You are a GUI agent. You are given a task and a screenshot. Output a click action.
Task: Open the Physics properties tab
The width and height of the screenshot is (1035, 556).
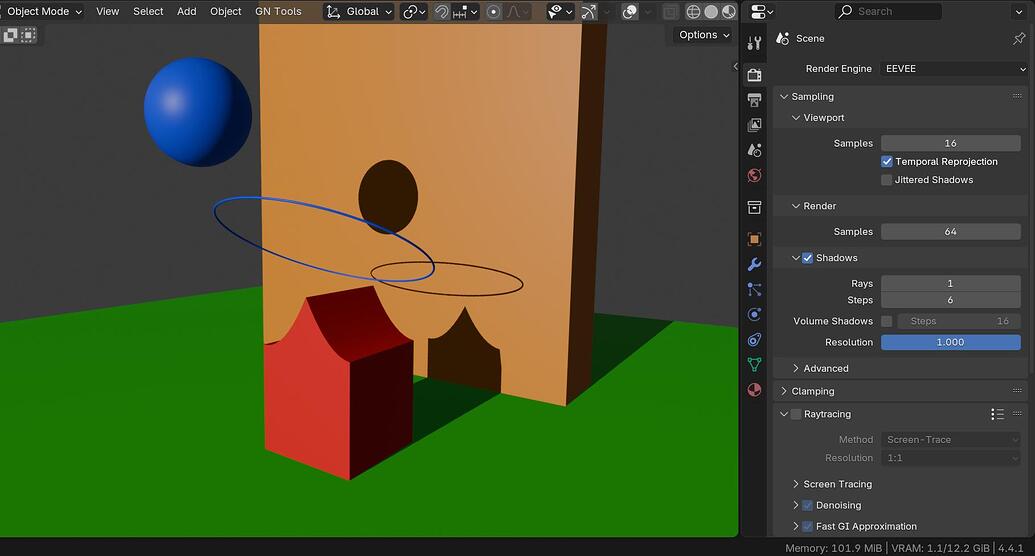(754, 314)
